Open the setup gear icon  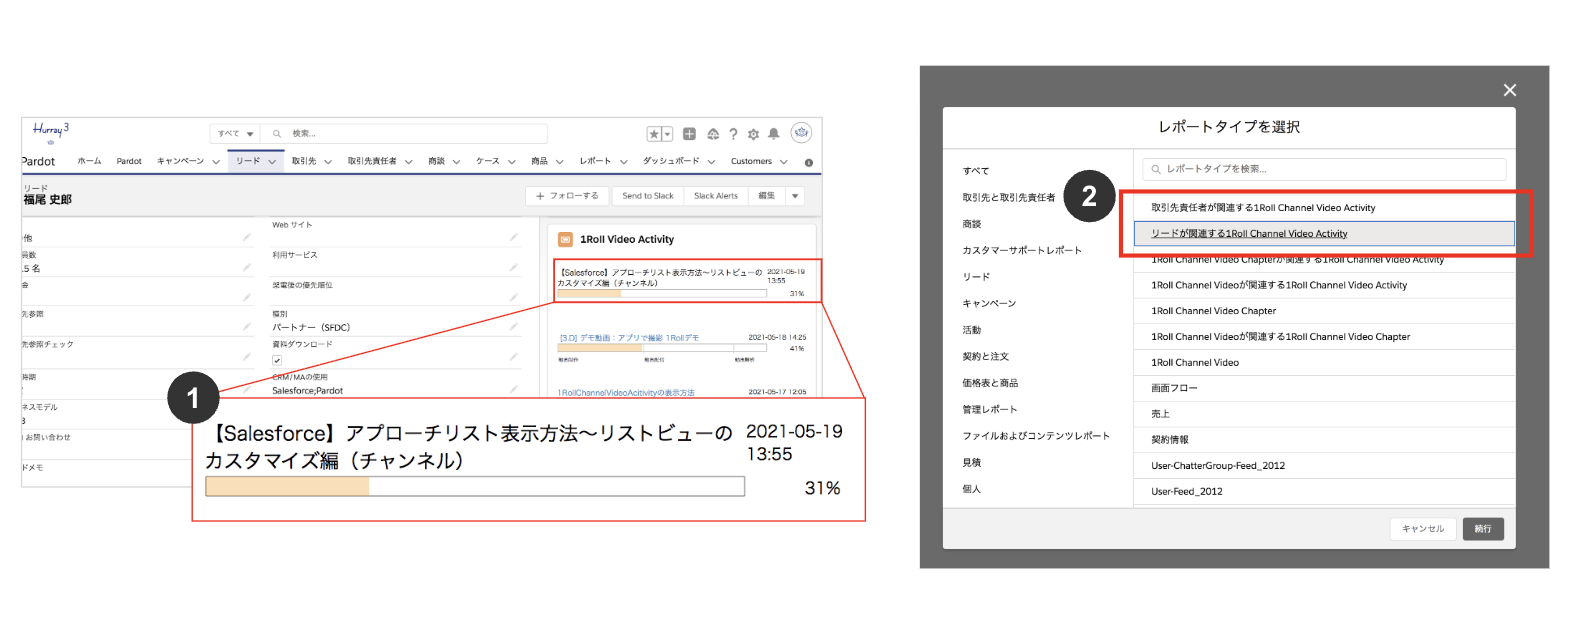[x=753, y=134]
